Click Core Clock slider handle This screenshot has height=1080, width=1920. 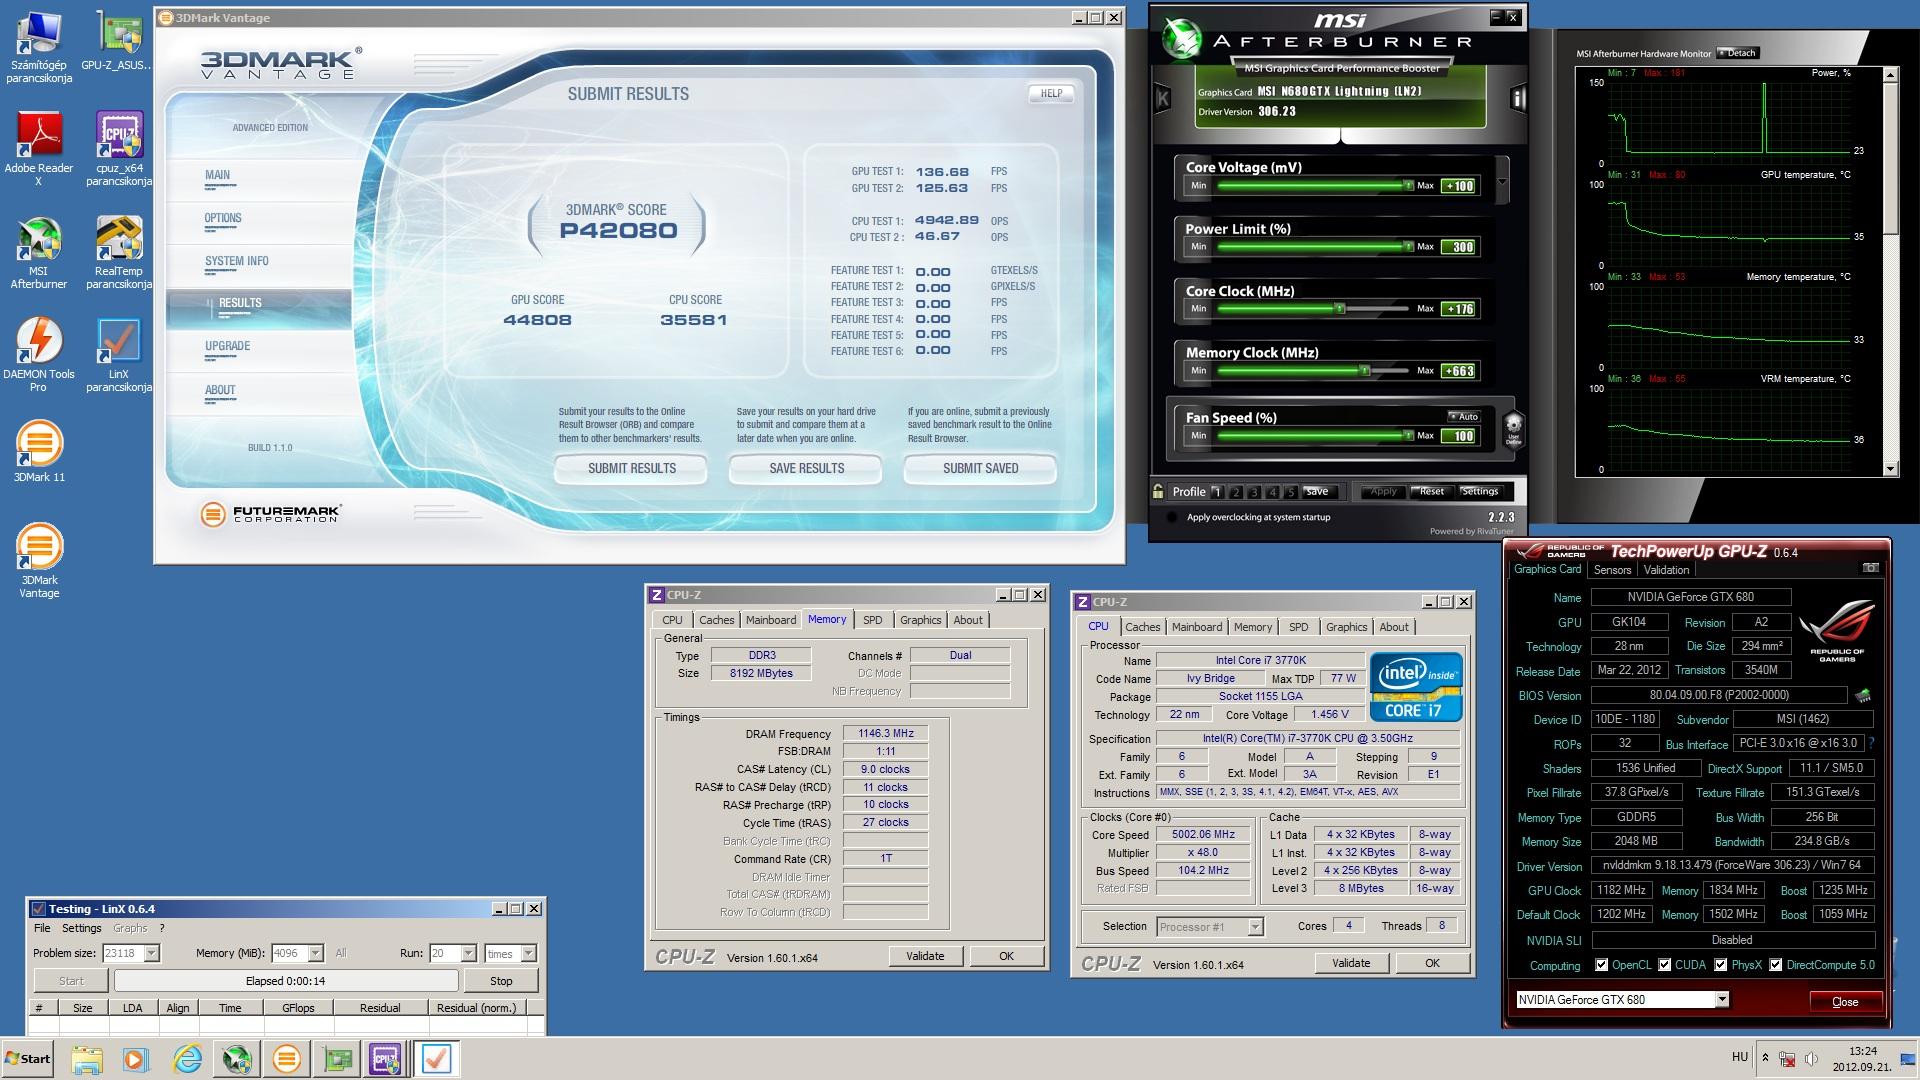click(x=1339, y=309)
